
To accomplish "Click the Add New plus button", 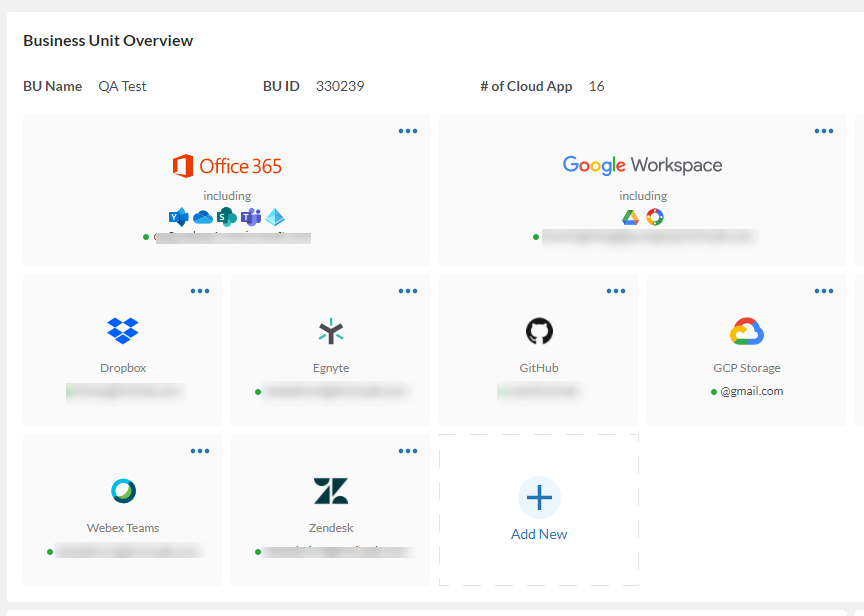I will click(x=539, y=497).
